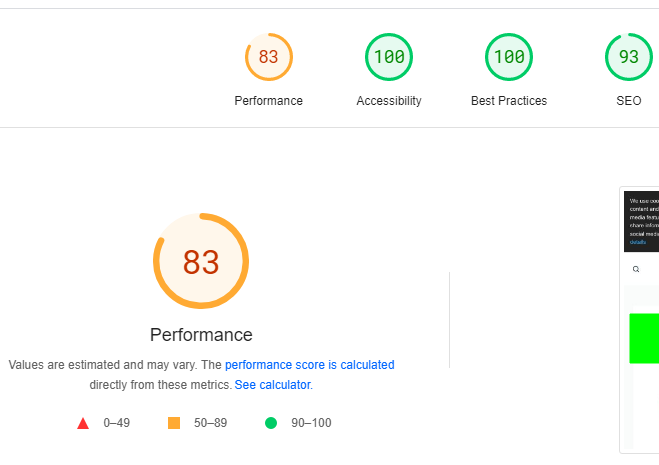Viewport: 659px width, 465px height.
Task: Click the Accessibility 100 score gauge
Action: 389,57
